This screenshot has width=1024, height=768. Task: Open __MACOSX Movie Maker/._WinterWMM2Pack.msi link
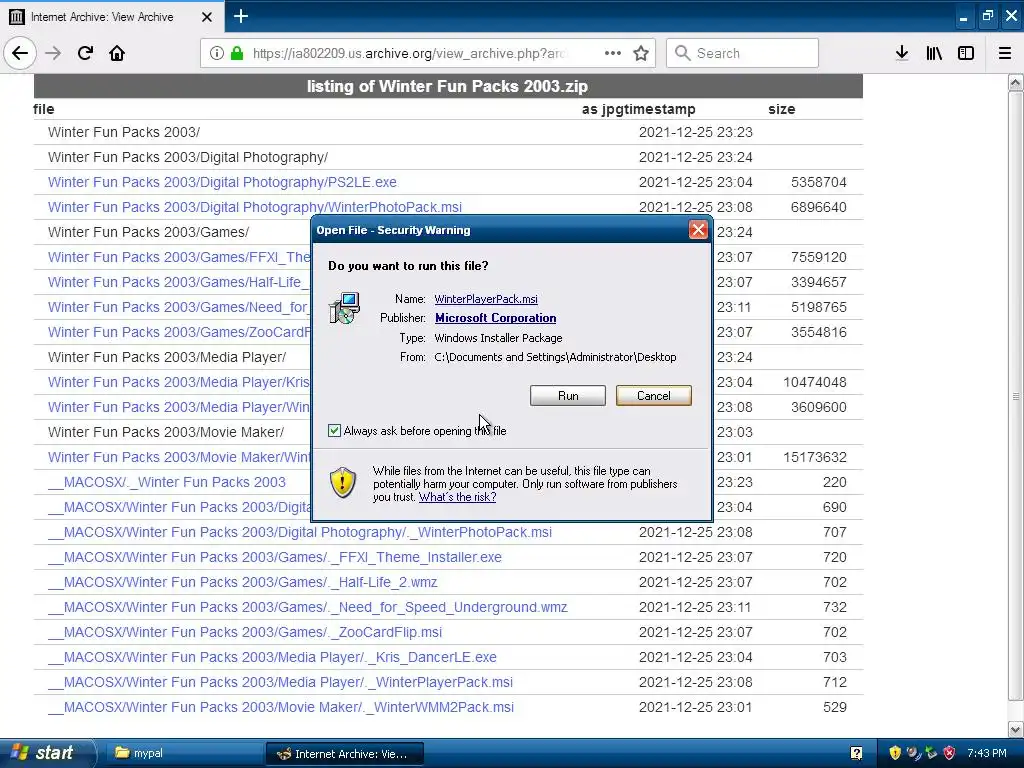[x=281, y=707]
